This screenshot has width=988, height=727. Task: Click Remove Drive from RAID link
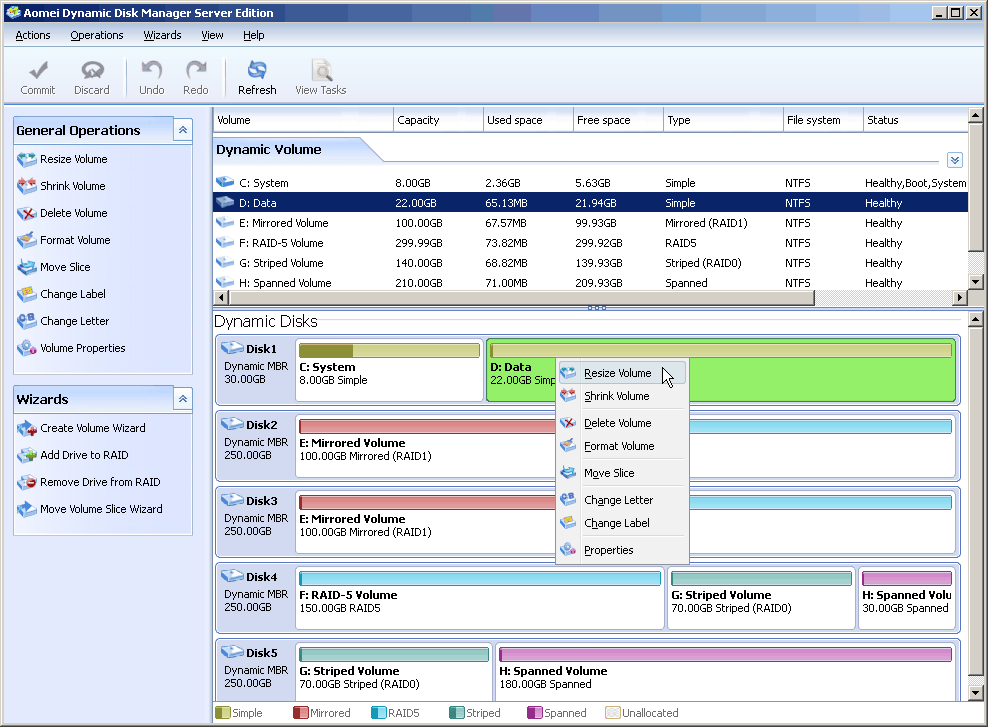(x=100, y=482)
